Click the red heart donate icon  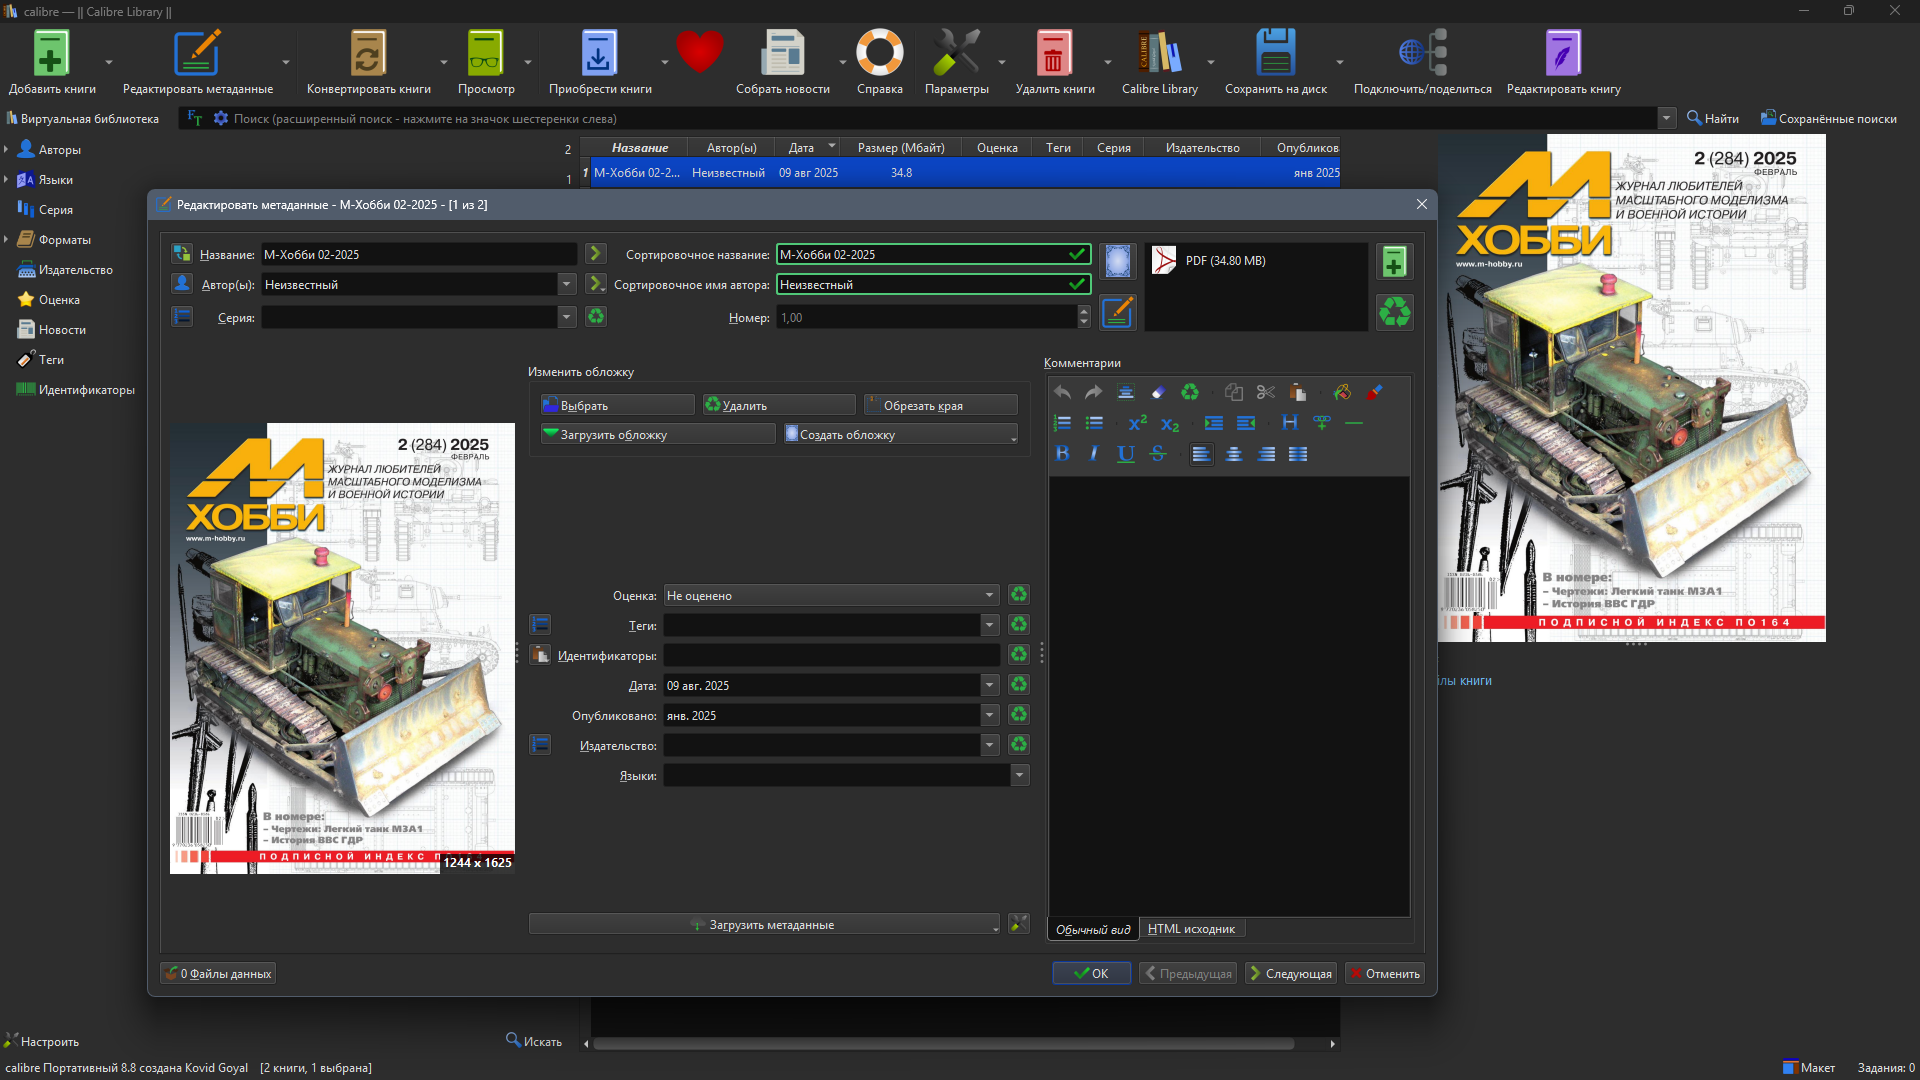pyautogui.click(x=699, y=52)
